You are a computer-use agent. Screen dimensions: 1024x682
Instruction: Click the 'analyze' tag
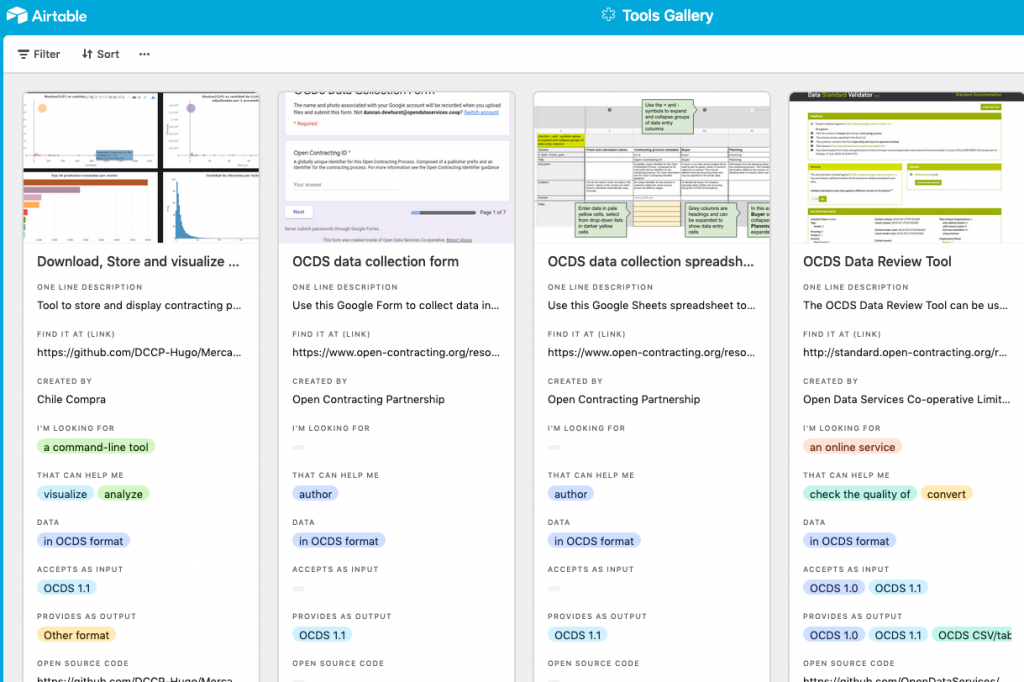pyautogui.click(x=123, y=494)
